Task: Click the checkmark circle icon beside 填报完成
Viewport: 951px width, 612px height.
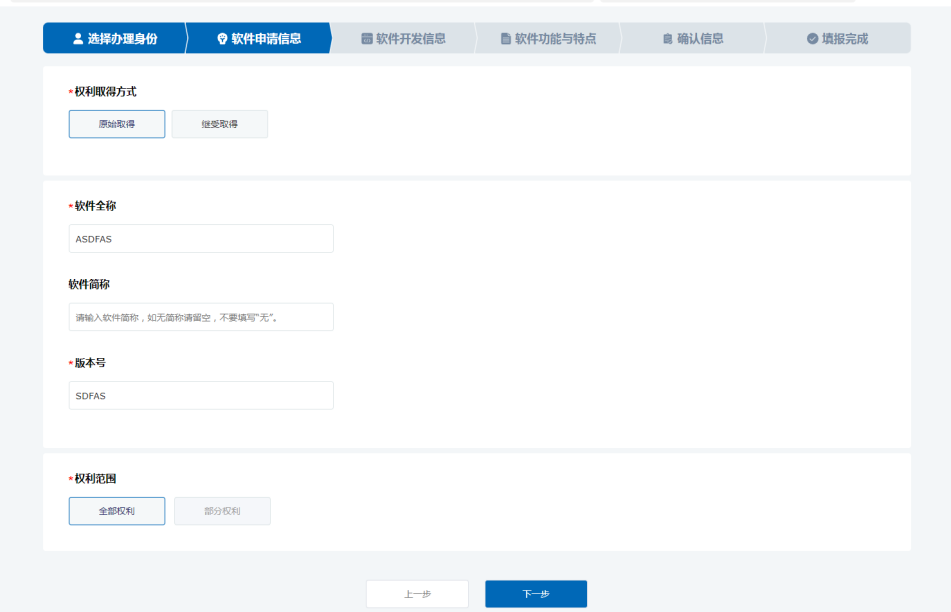Action: click(x=812, y=39)
